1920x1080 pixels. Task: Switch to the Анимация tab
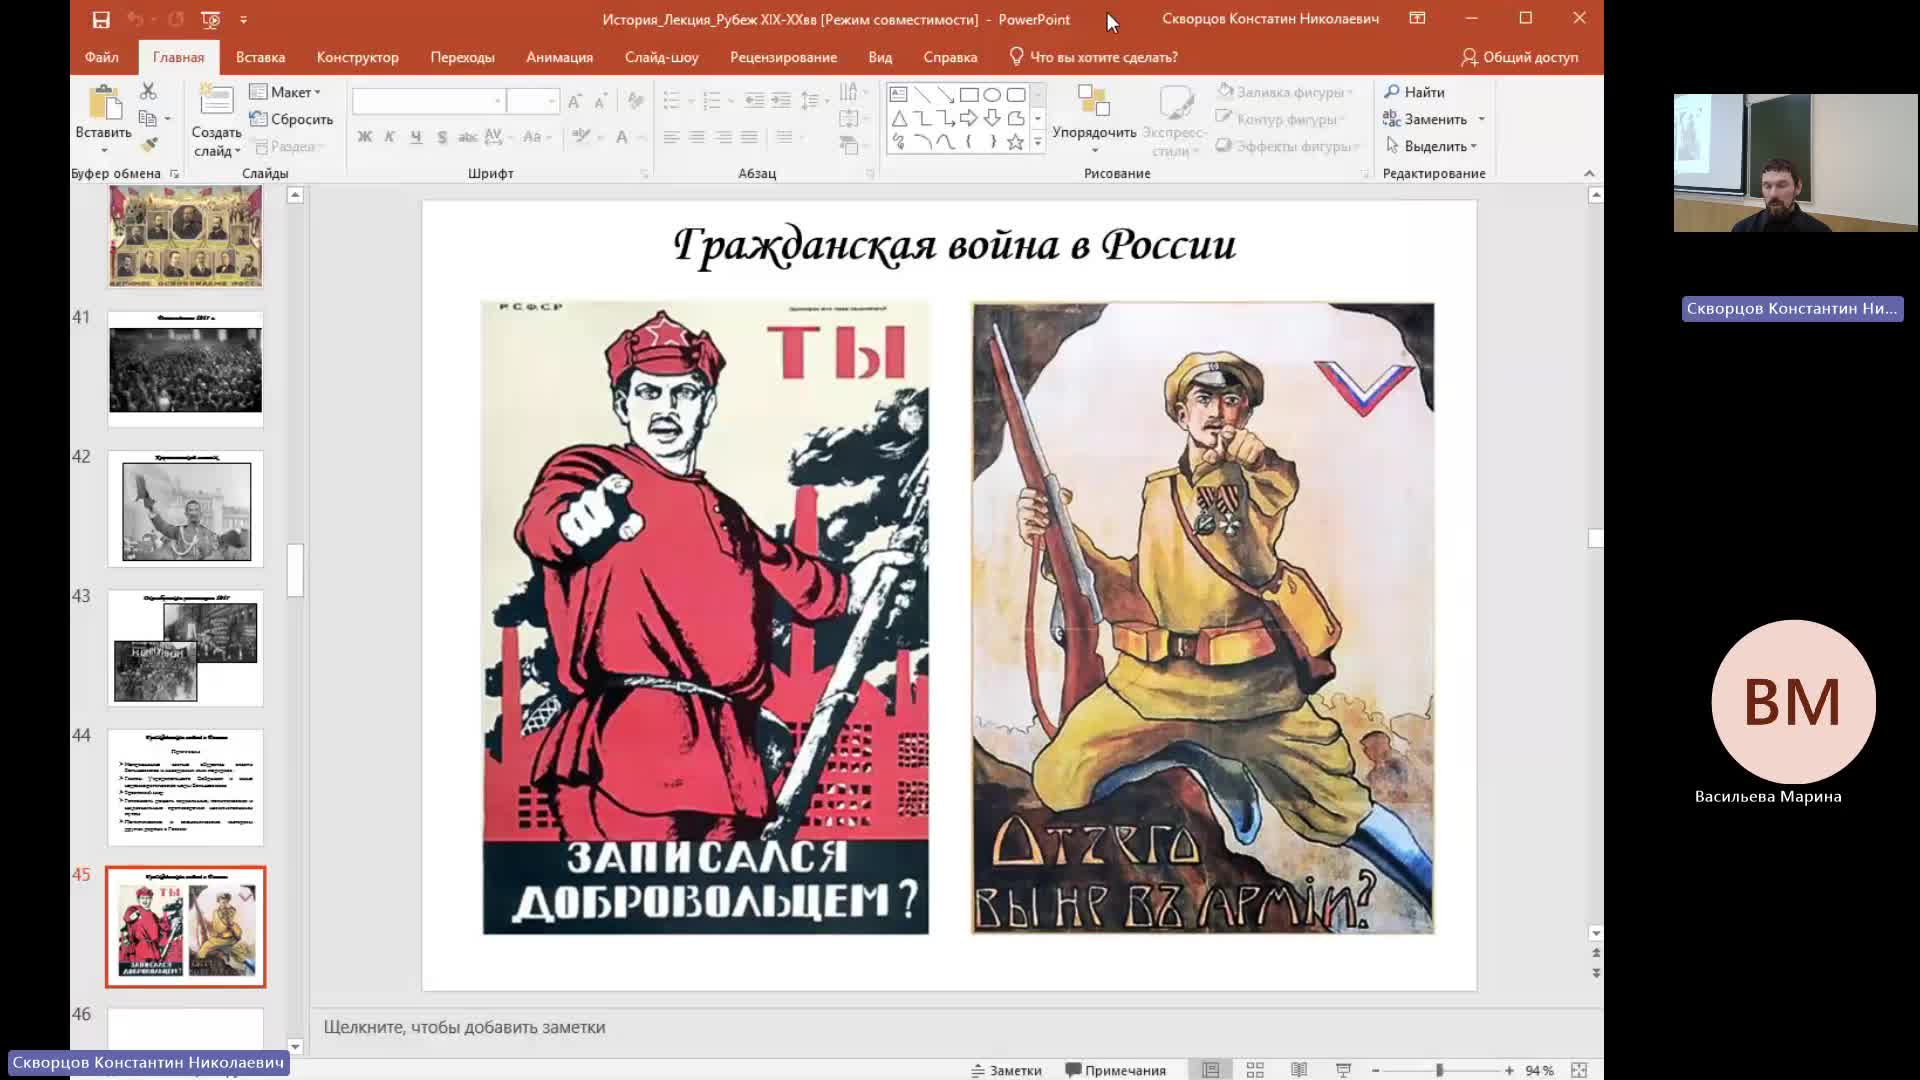tap(559, 57)
